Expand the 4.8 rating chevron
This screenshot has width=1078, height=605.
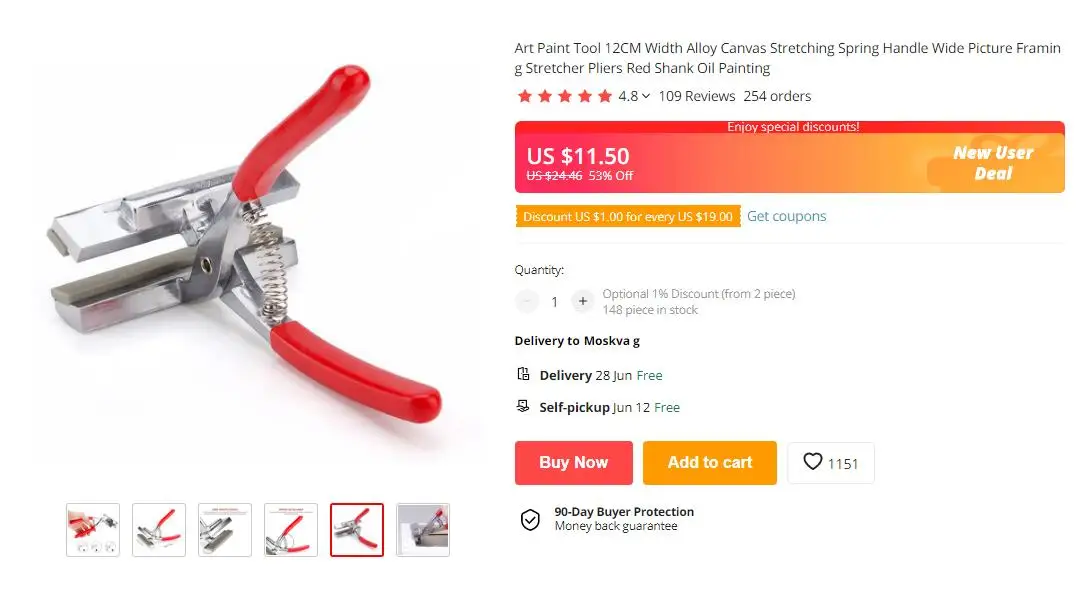coord(646,96)
